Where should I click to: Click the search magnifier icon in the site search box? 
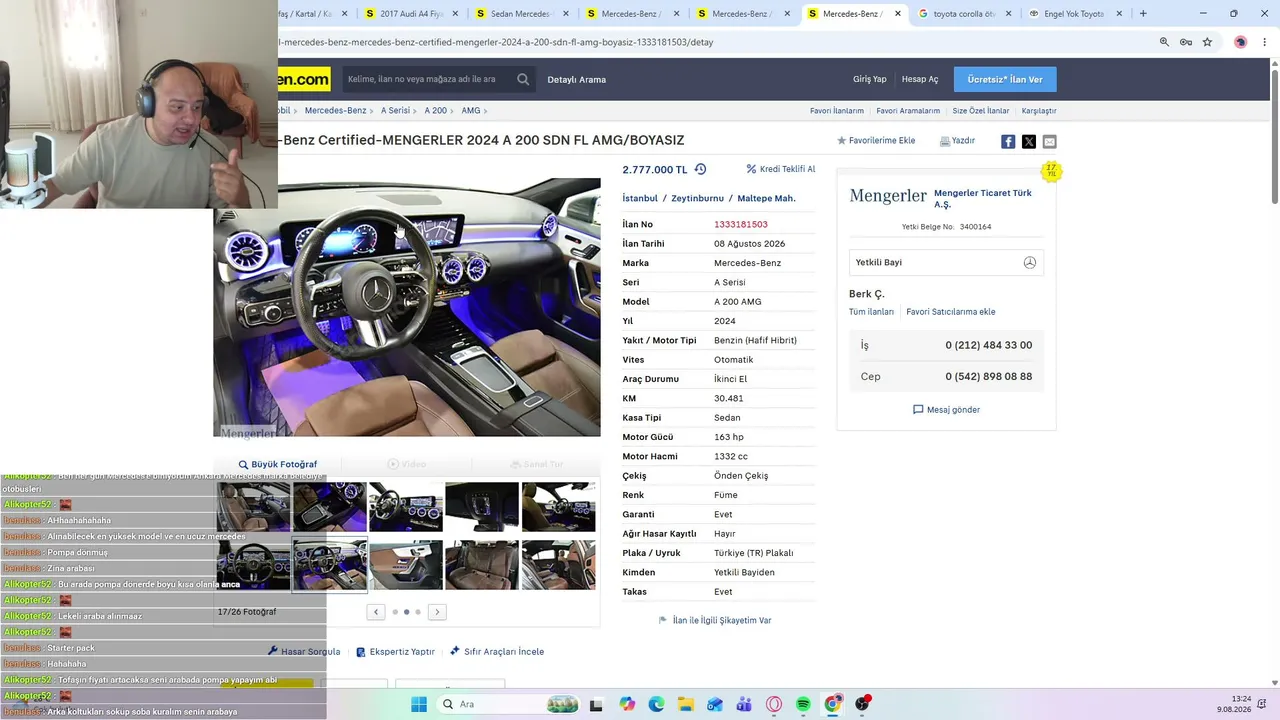click(x=523, y=79)
